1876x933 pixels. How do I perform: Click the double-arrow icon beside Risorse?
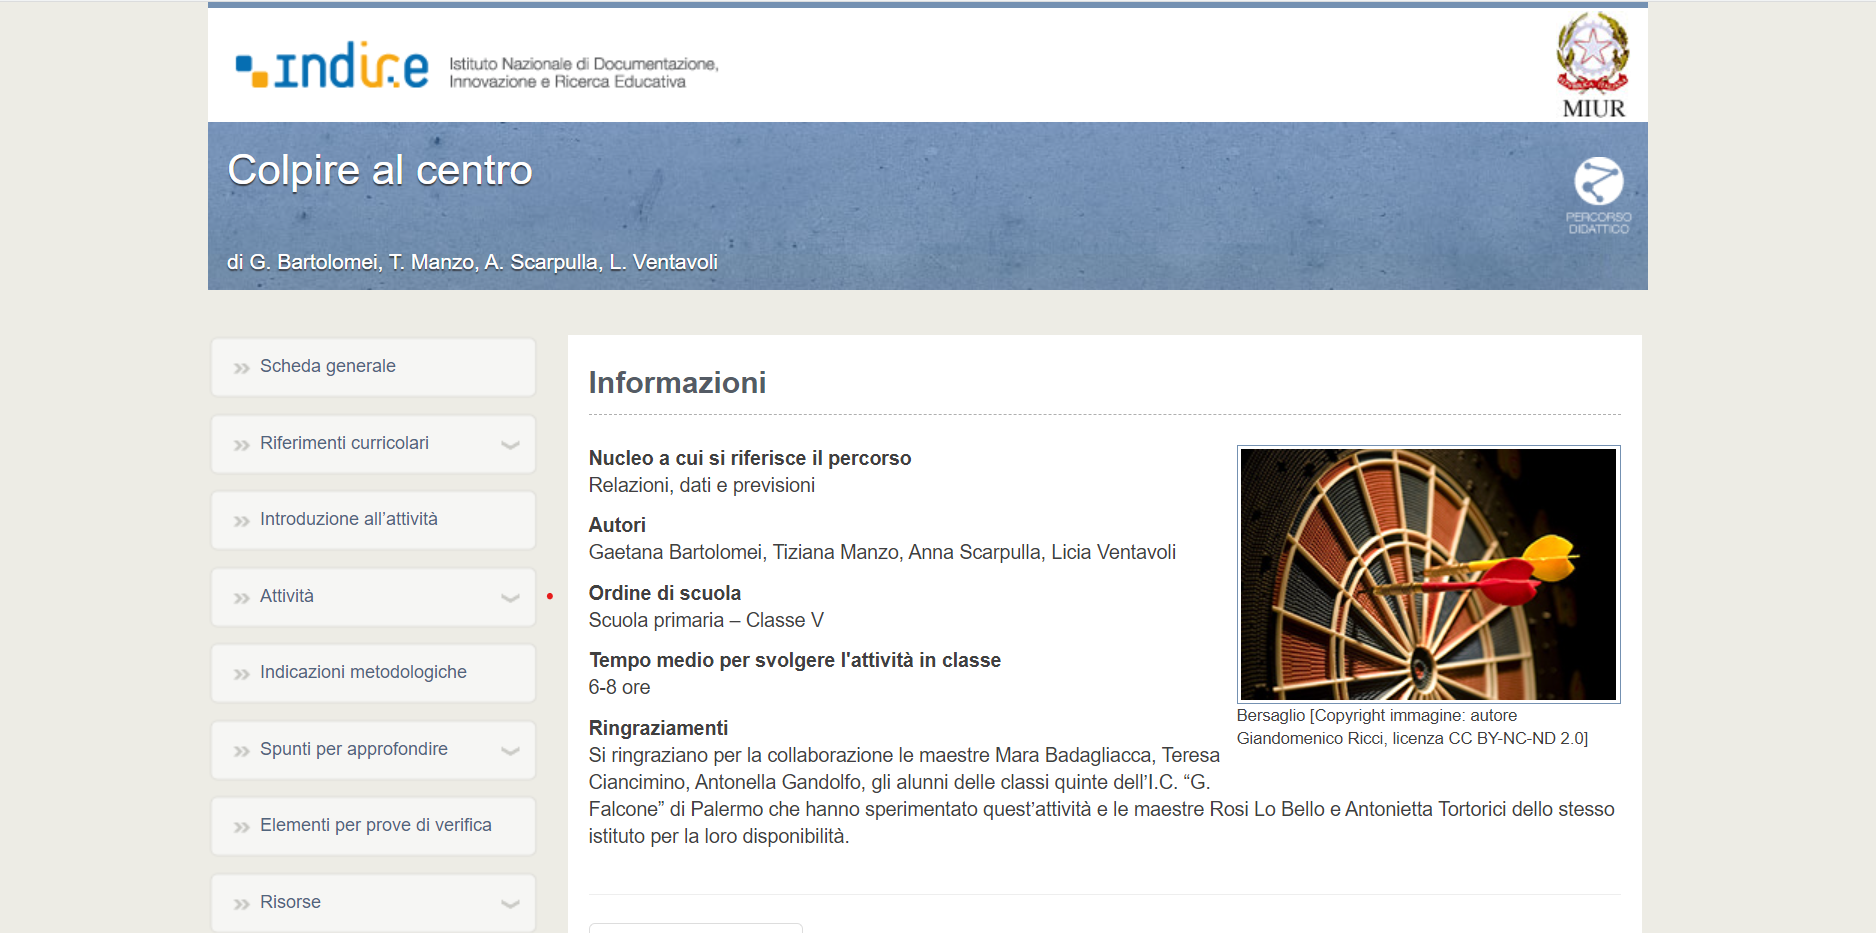point(241,904)
